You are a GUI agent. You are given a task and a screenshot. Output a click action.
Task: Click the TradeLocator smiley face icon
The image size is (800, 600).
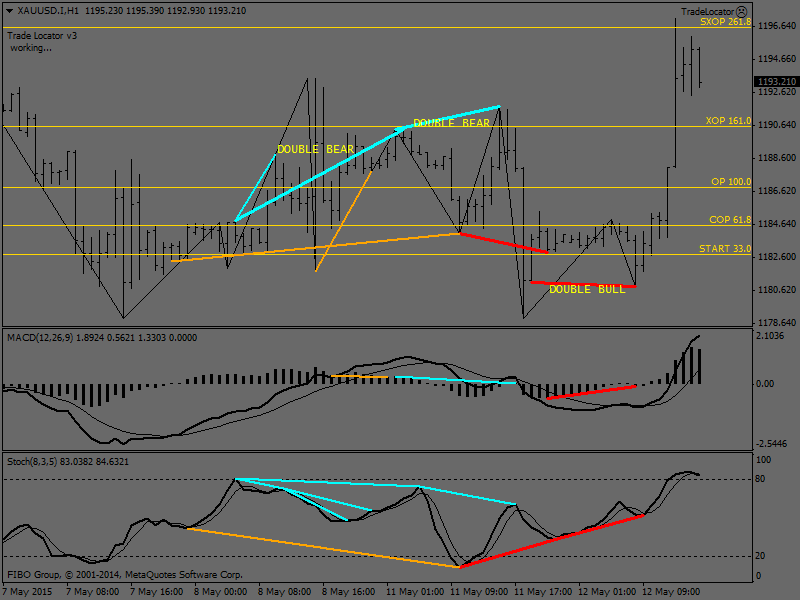click(742, 11)
